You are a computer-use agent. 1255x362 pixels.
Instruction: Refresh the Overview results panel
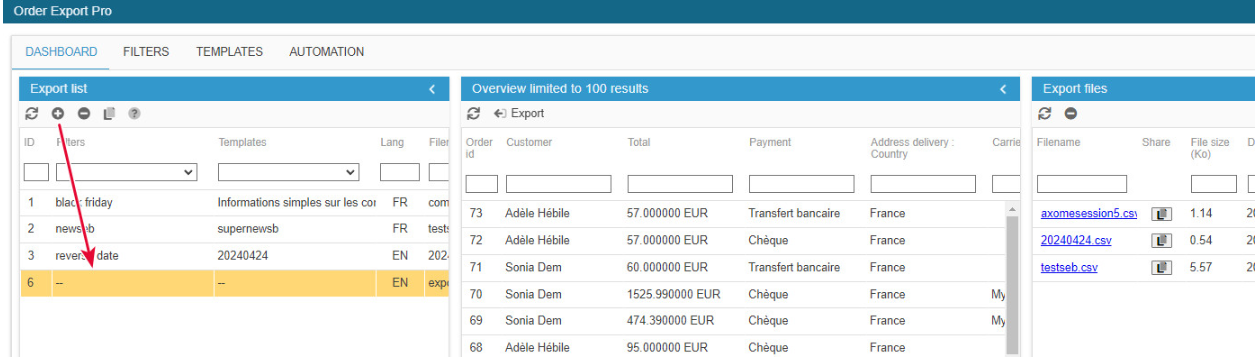(474, 114)
